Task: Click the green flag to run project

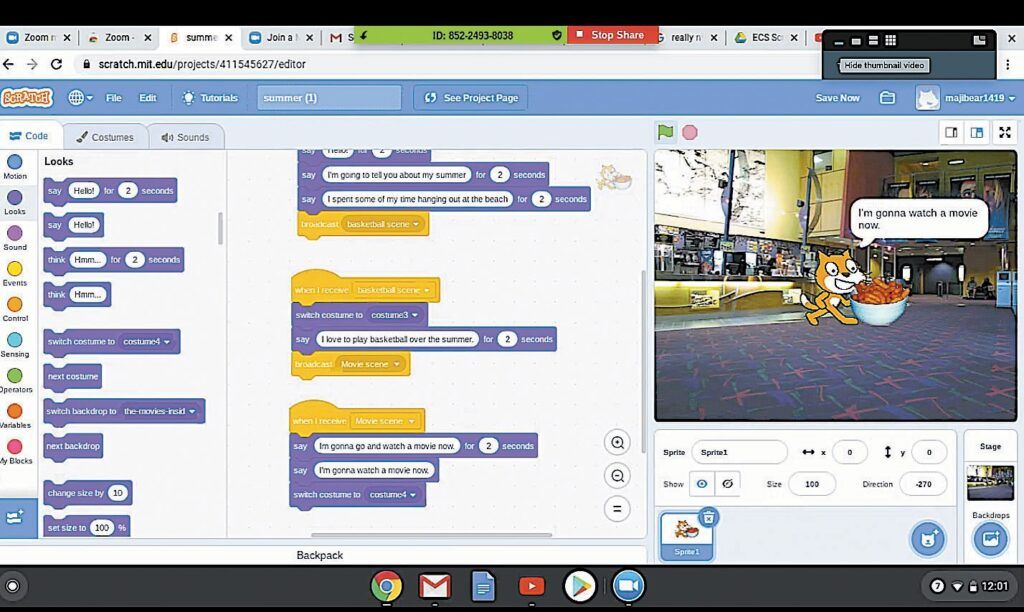Action: point(665,133)
